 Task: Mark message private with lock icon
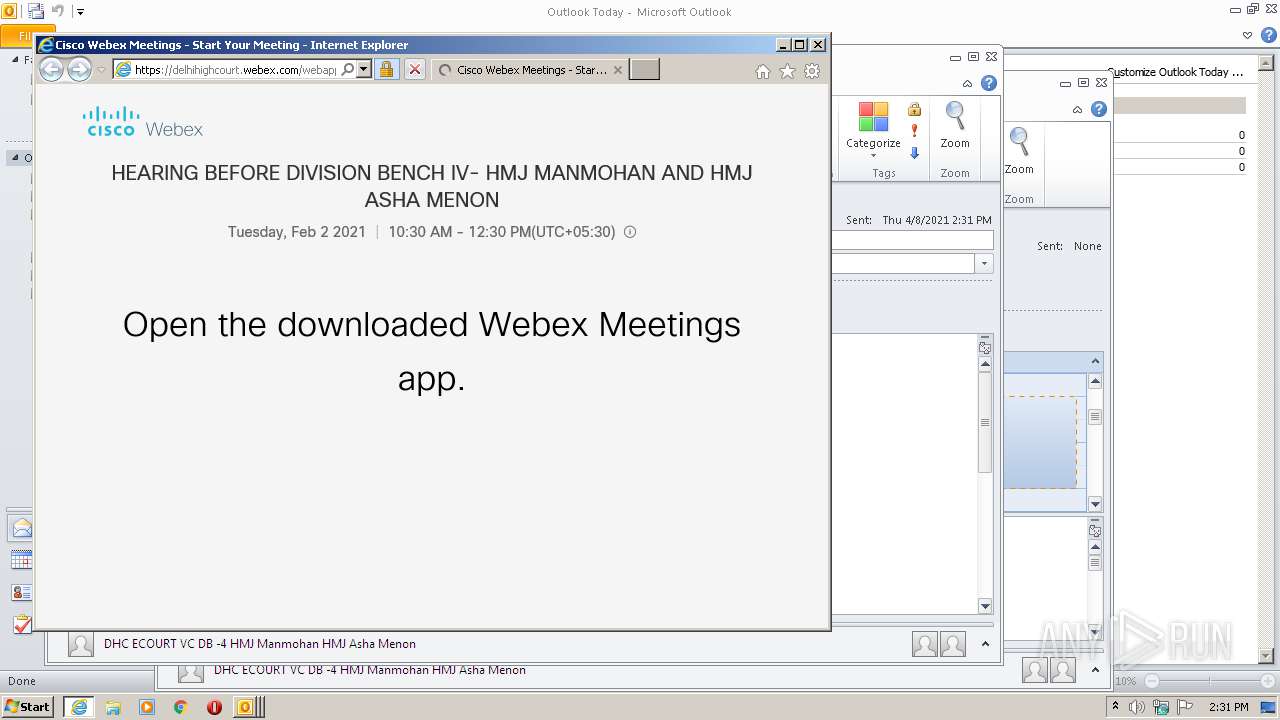pos(914,110)
